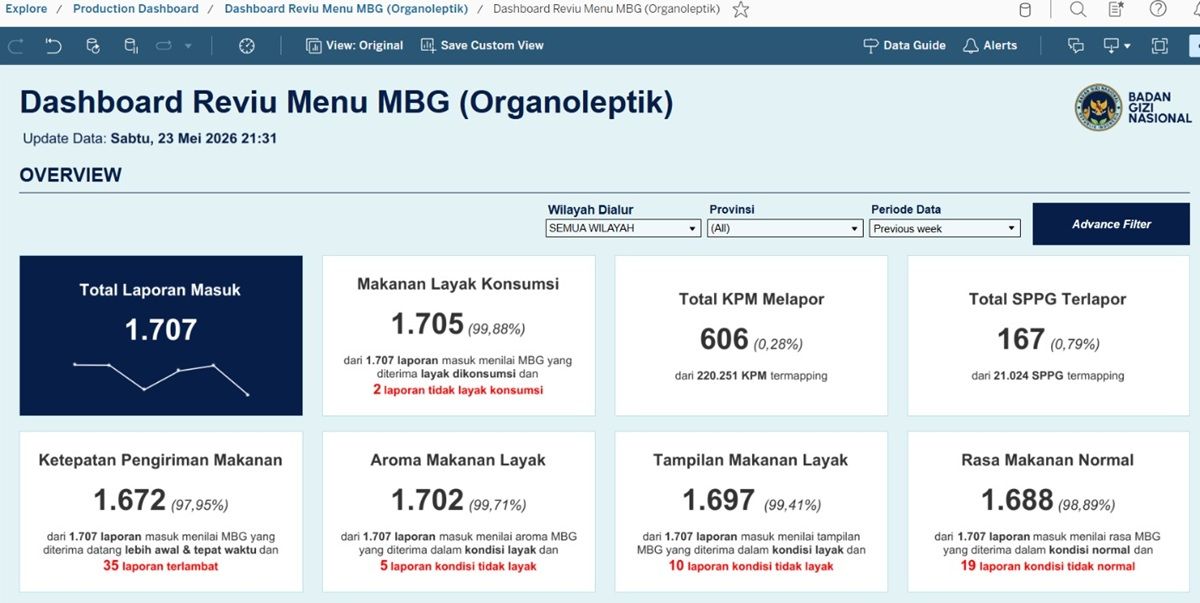
Task: Click the Tampilan Makanan Layak title
Action: 751,460
